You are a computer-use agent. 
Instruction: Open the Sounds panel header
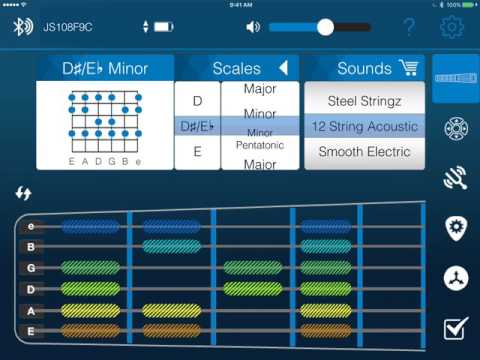pyautogui.click(x=364, y=68)
